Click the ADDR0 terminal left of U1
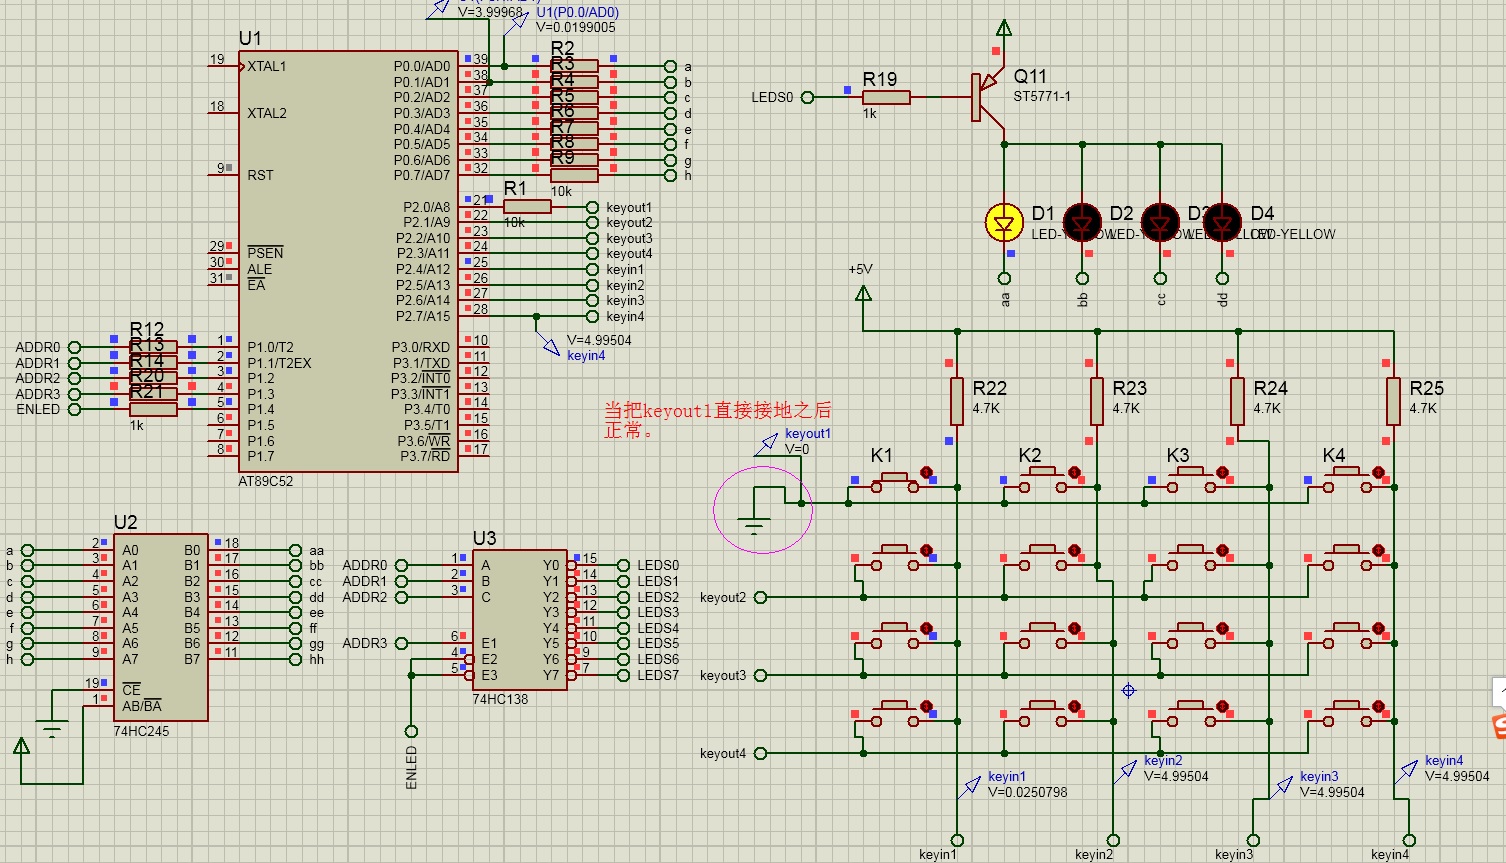 pos(74,347)
